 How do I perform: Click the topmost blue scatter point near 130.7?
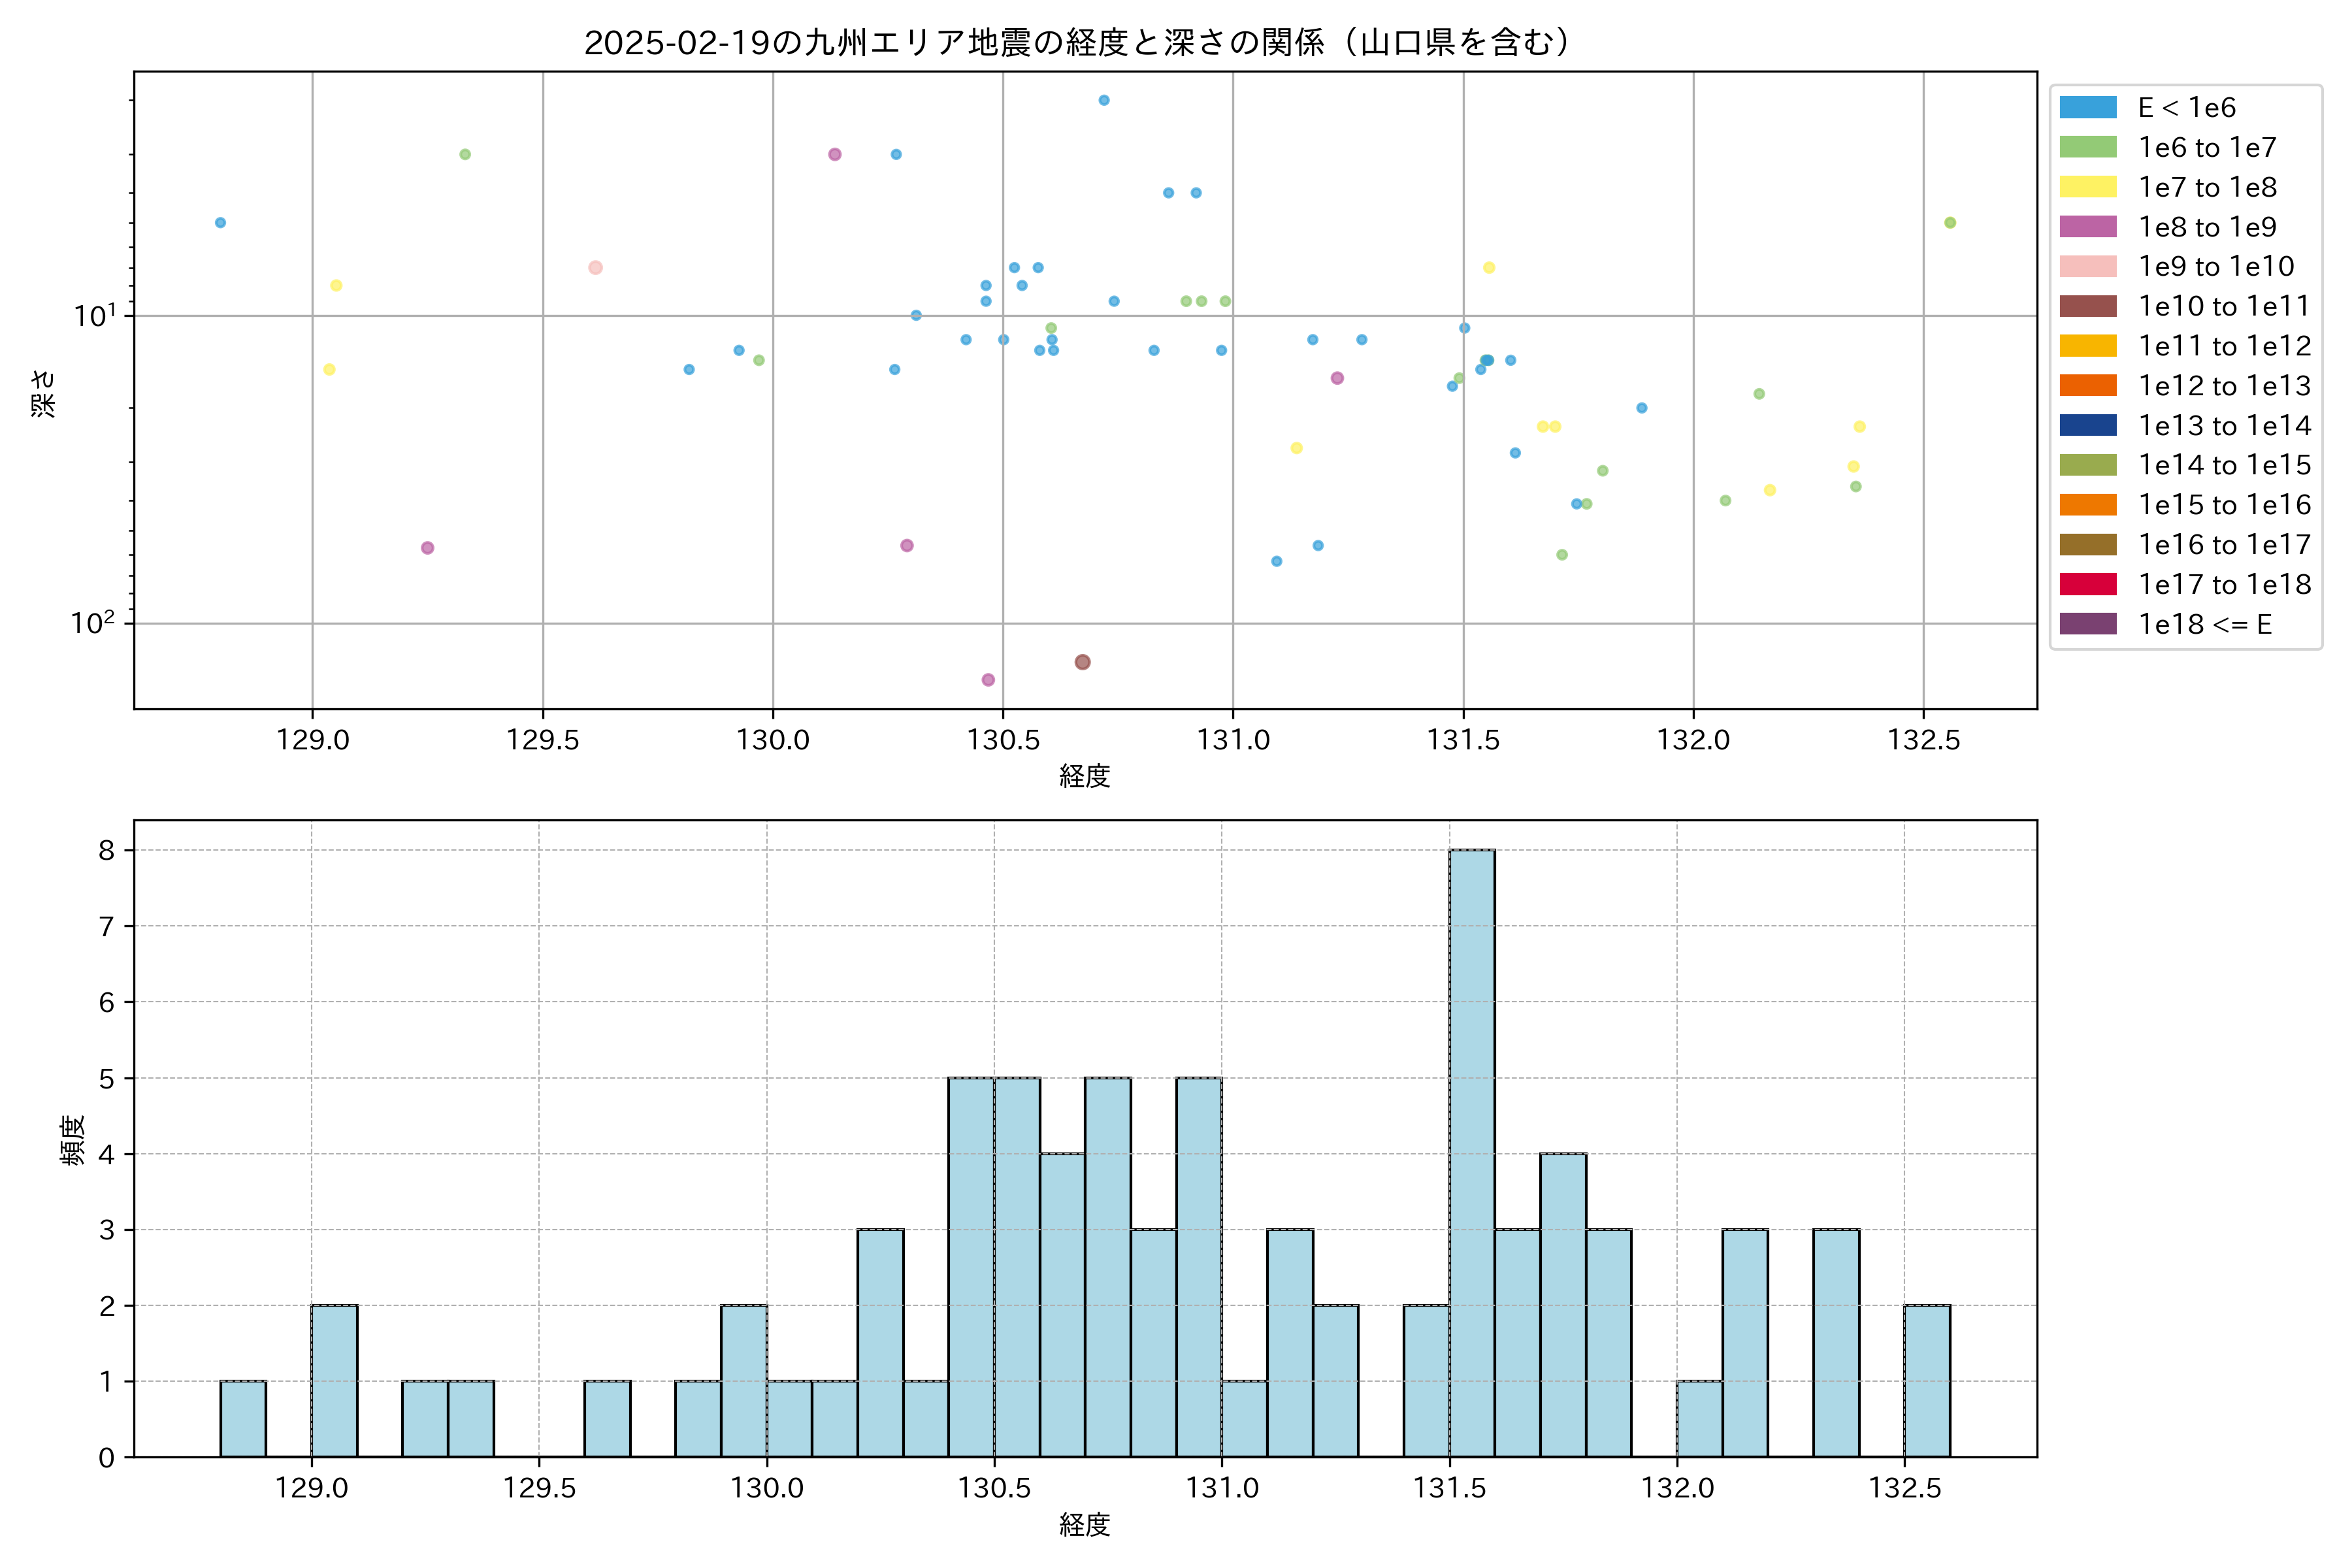pos(1104,100)
